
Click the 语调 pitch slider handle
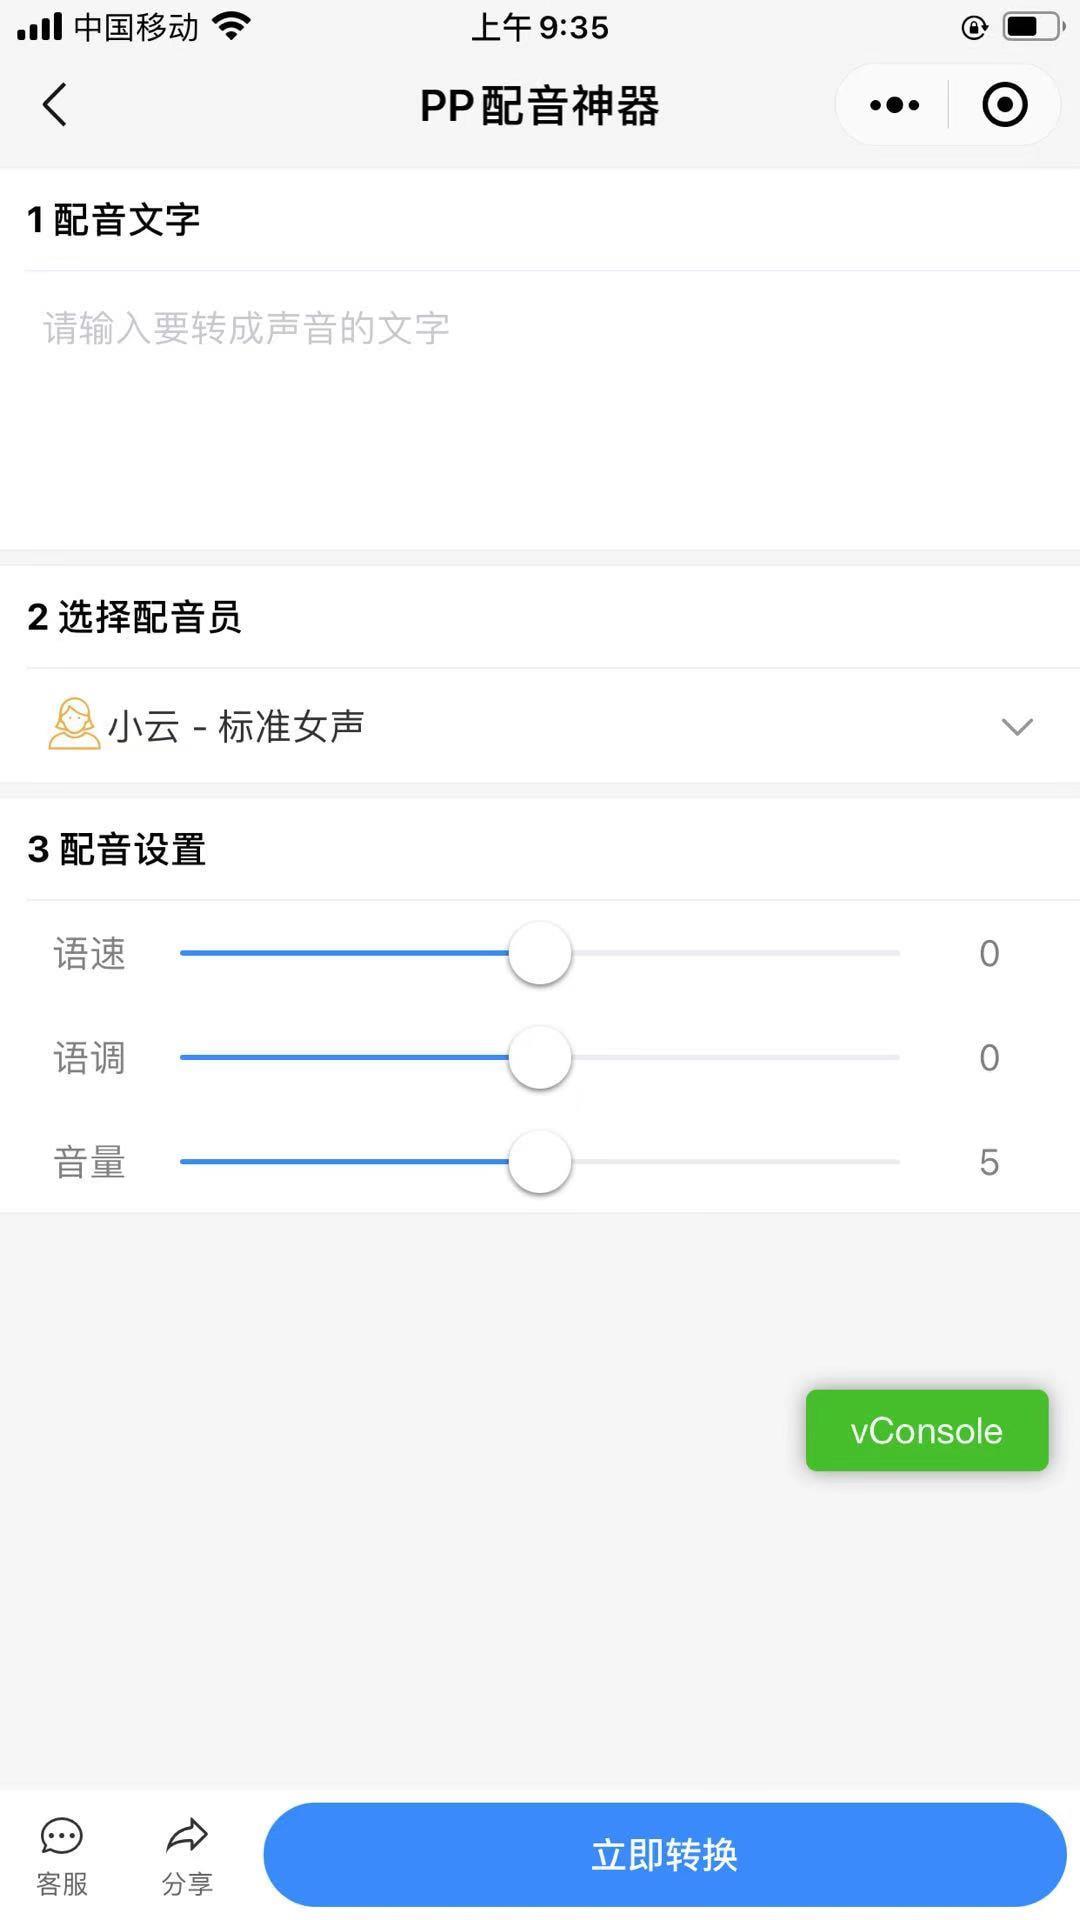[x=540, y=1058]
